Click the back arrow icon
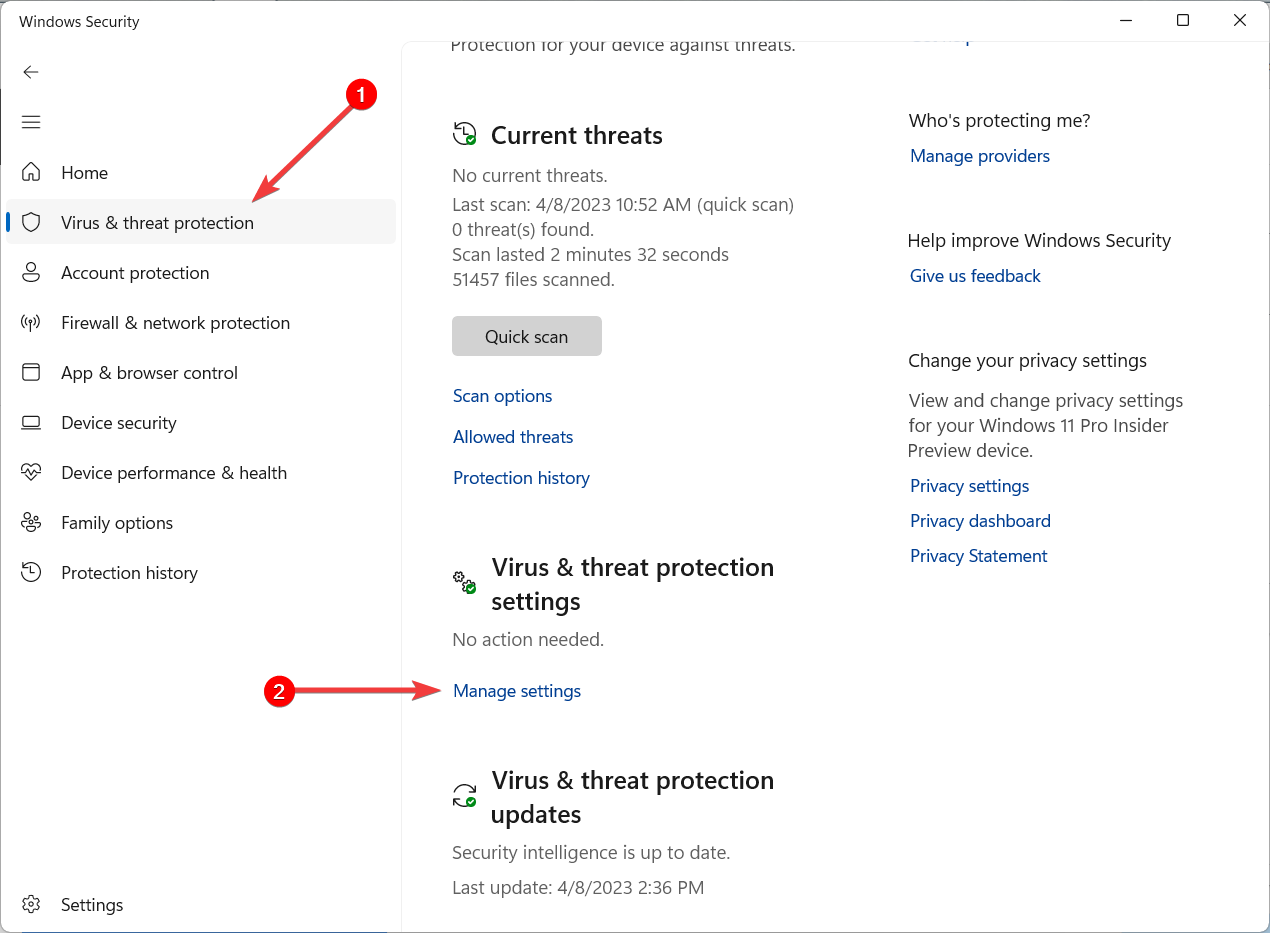Screen dimensions: 1270x933 coord(31,72)
